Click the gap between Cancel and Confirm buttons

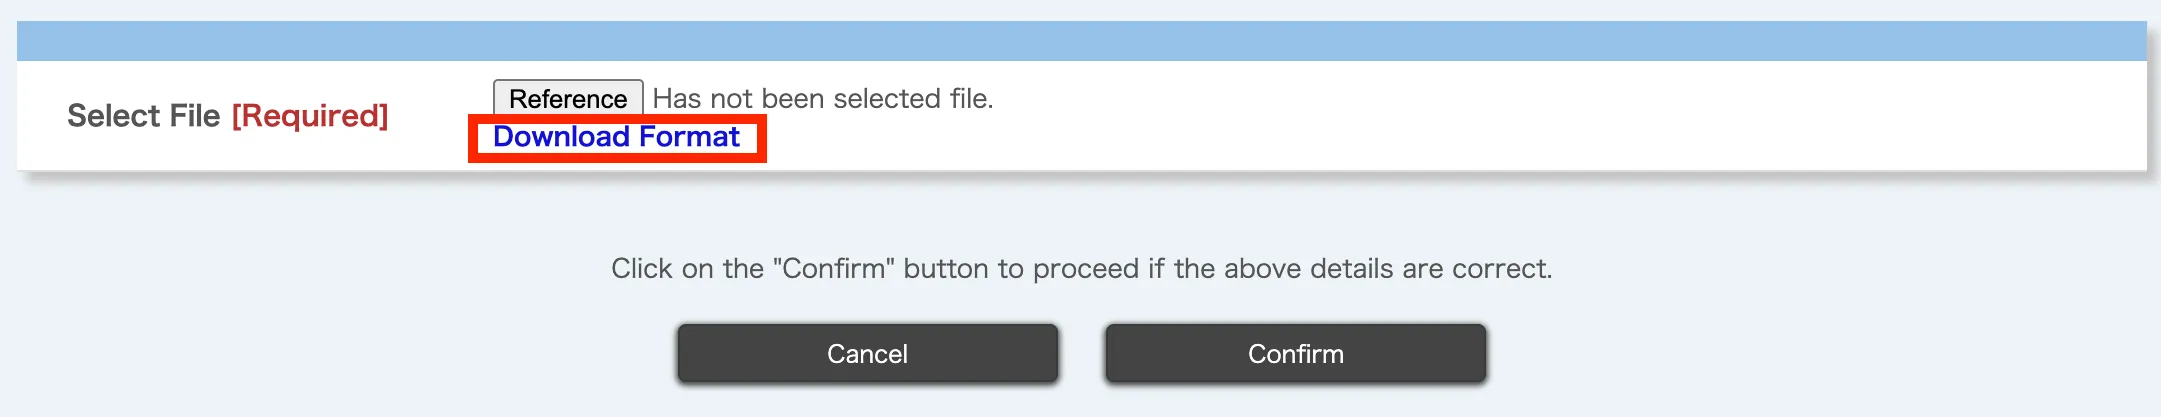[x=1081, y=353]
